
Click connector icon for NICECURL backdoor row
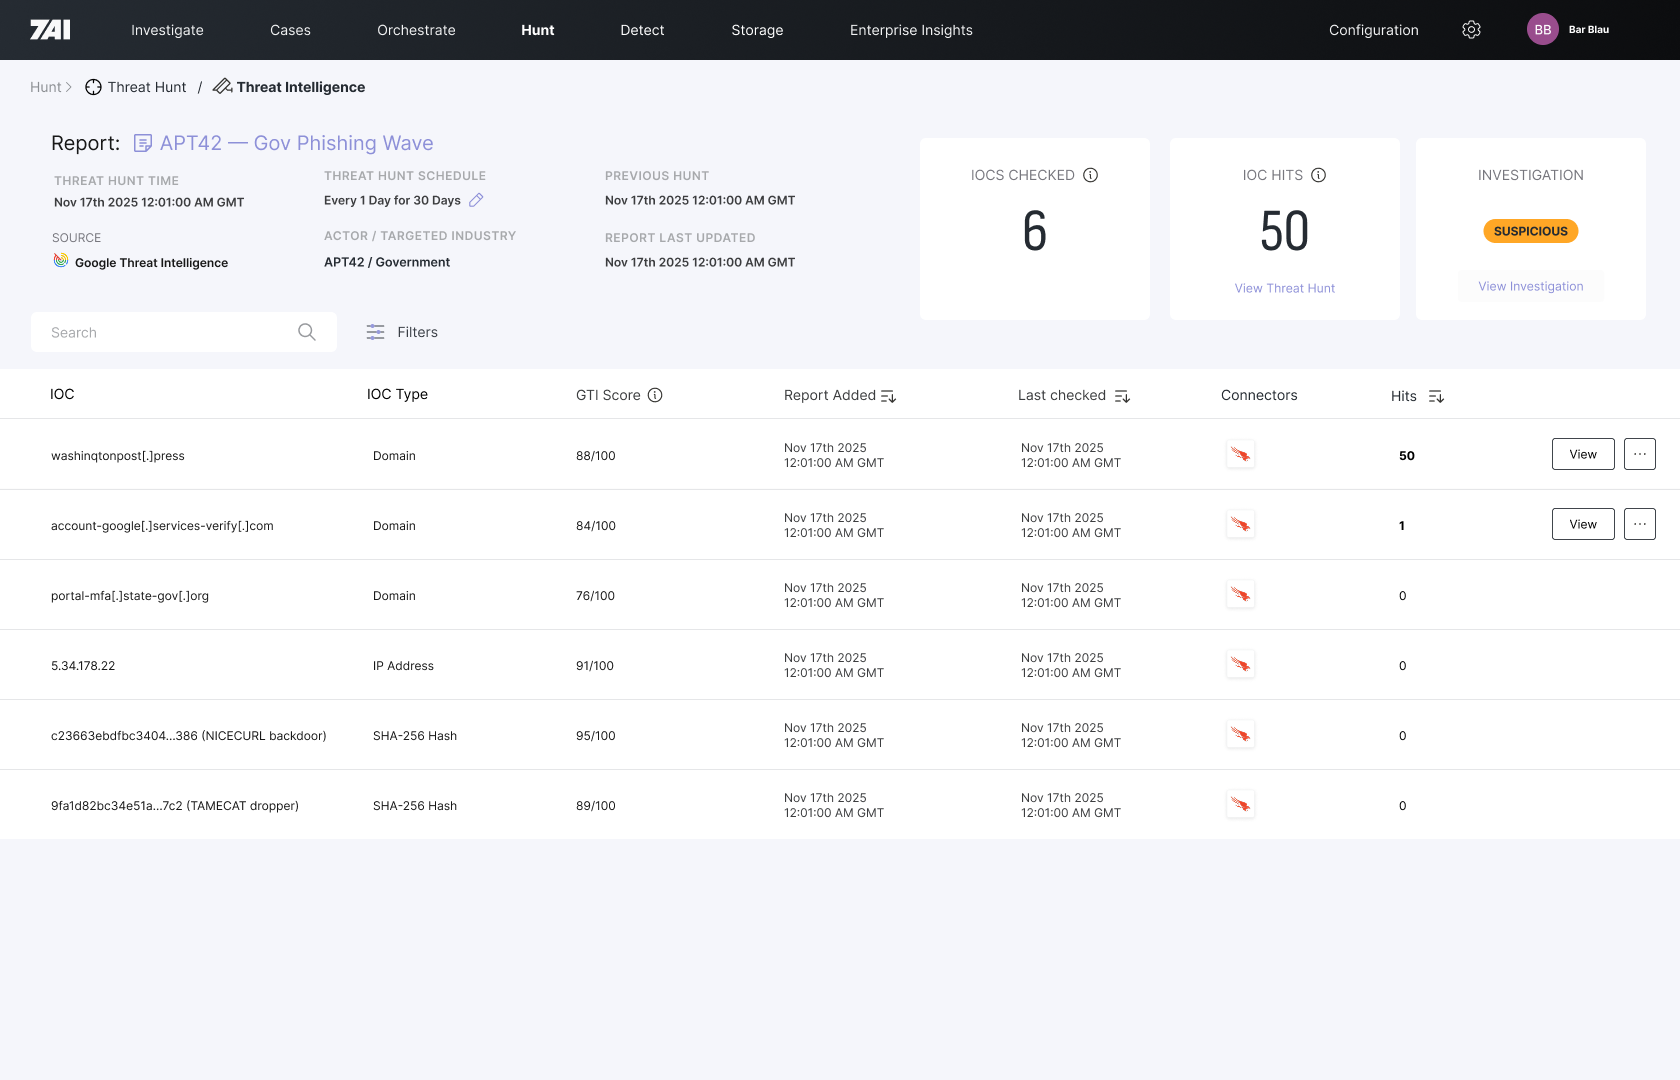coord(1241,735)
